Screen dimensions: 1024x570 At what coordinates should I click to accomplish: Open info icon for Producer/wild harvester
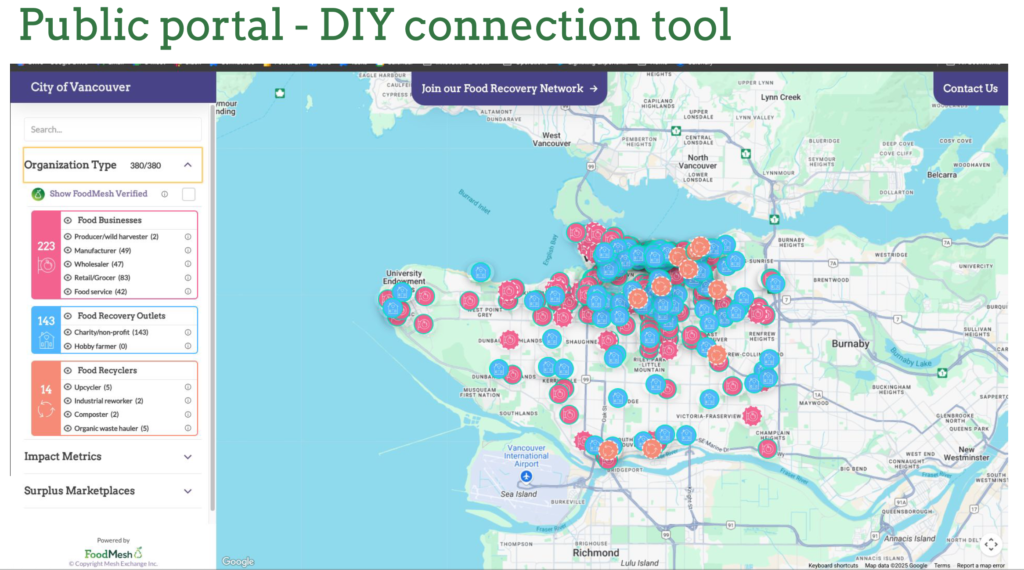click(187, 237)
